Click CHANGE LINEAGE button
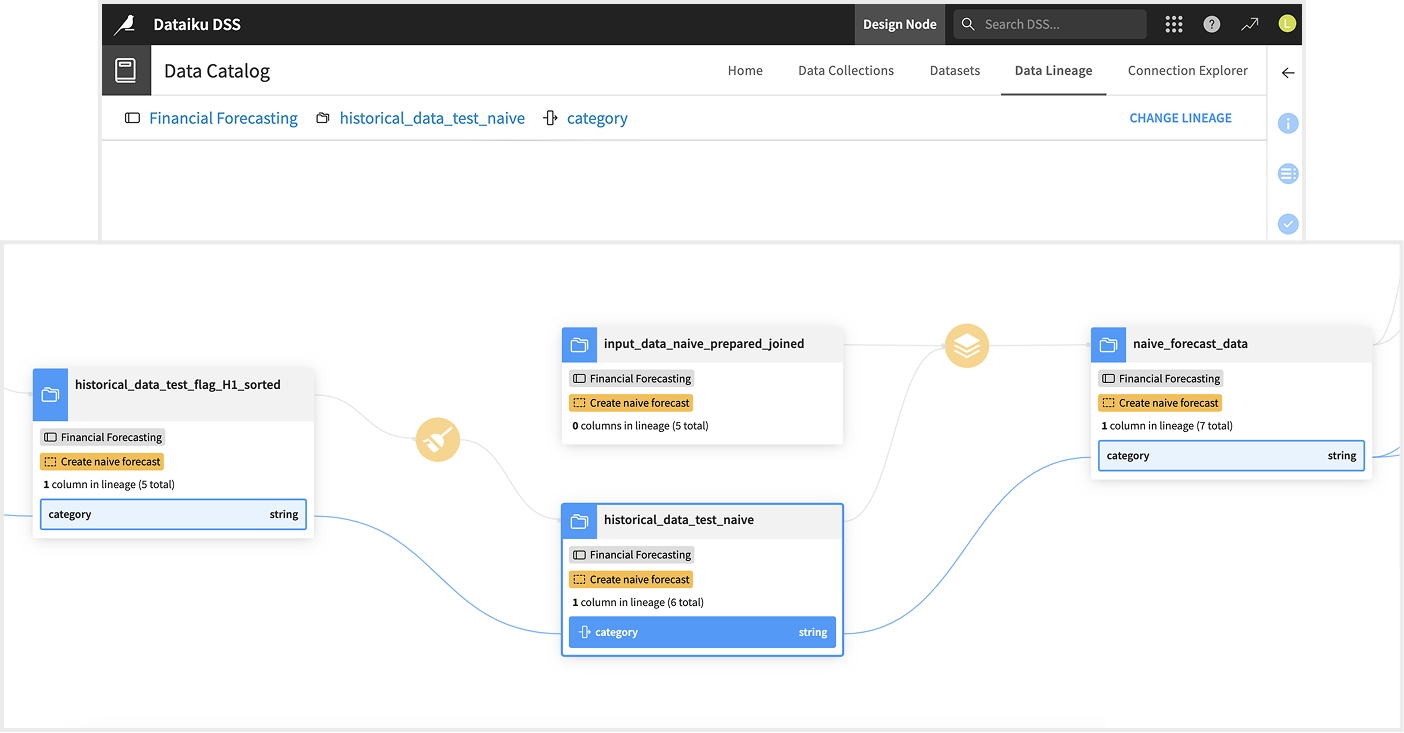Viewport: 1404px width, 733px height. [1181, 118]
